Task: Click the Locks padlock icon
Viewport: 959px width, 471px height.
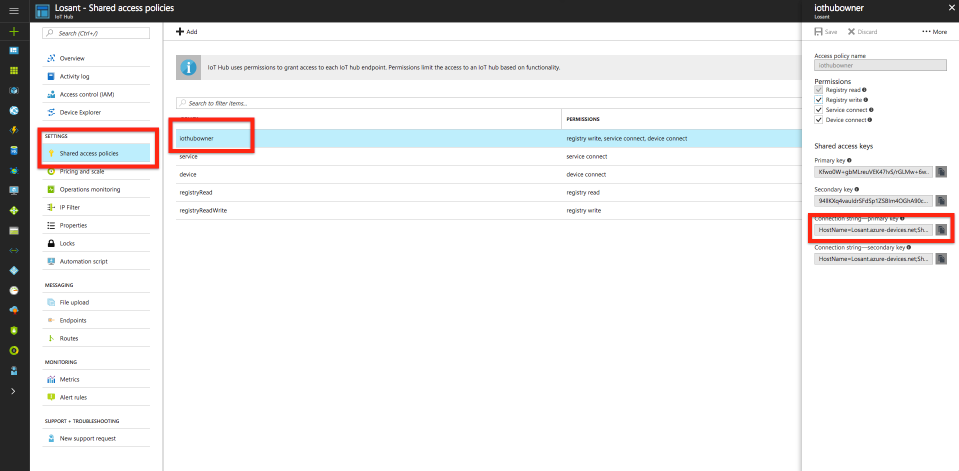Action: coord(53,243)
